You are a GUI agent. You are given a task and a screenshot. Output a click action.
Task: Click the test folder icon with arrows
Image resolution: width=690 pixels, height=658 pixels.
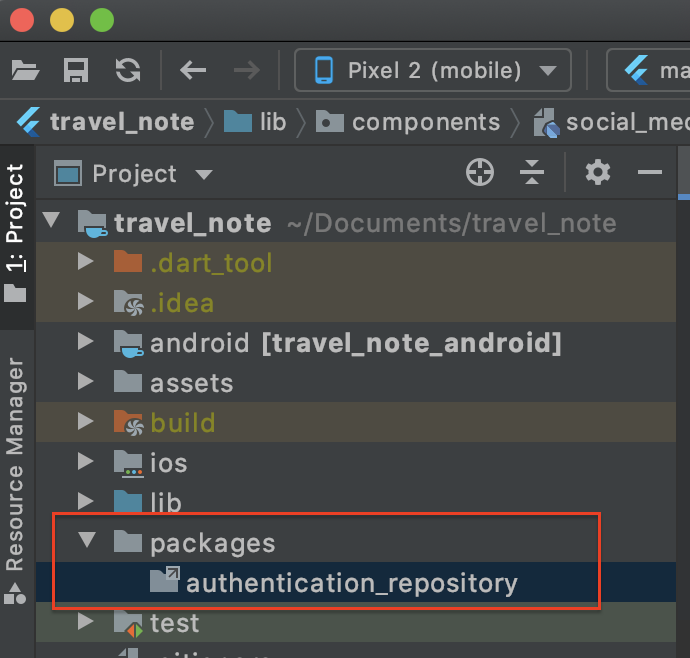[128, 623]
